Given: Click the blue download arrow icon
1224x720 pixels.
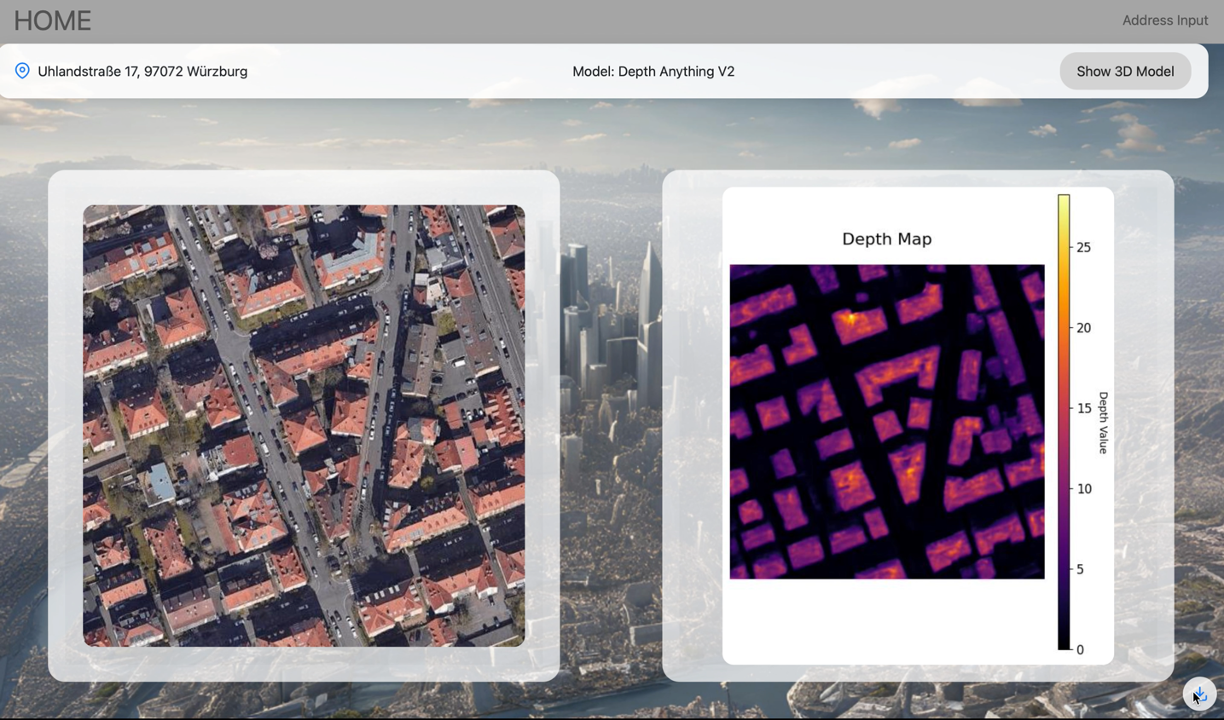Looking at the screenshot, I should point(1199,693).
